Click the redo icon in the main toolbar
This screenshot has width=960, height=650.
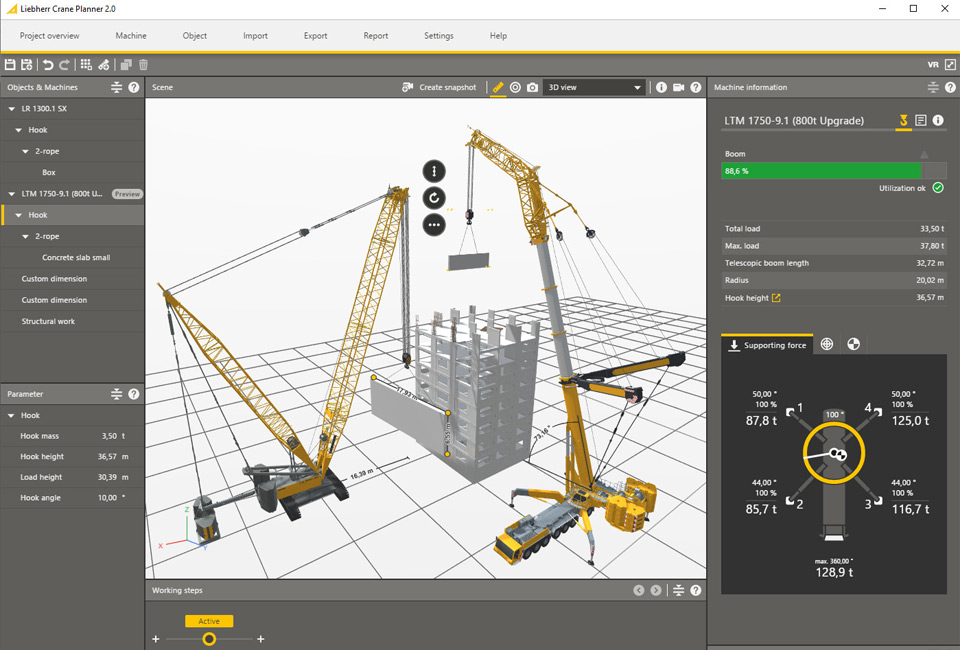coord(63,64)
